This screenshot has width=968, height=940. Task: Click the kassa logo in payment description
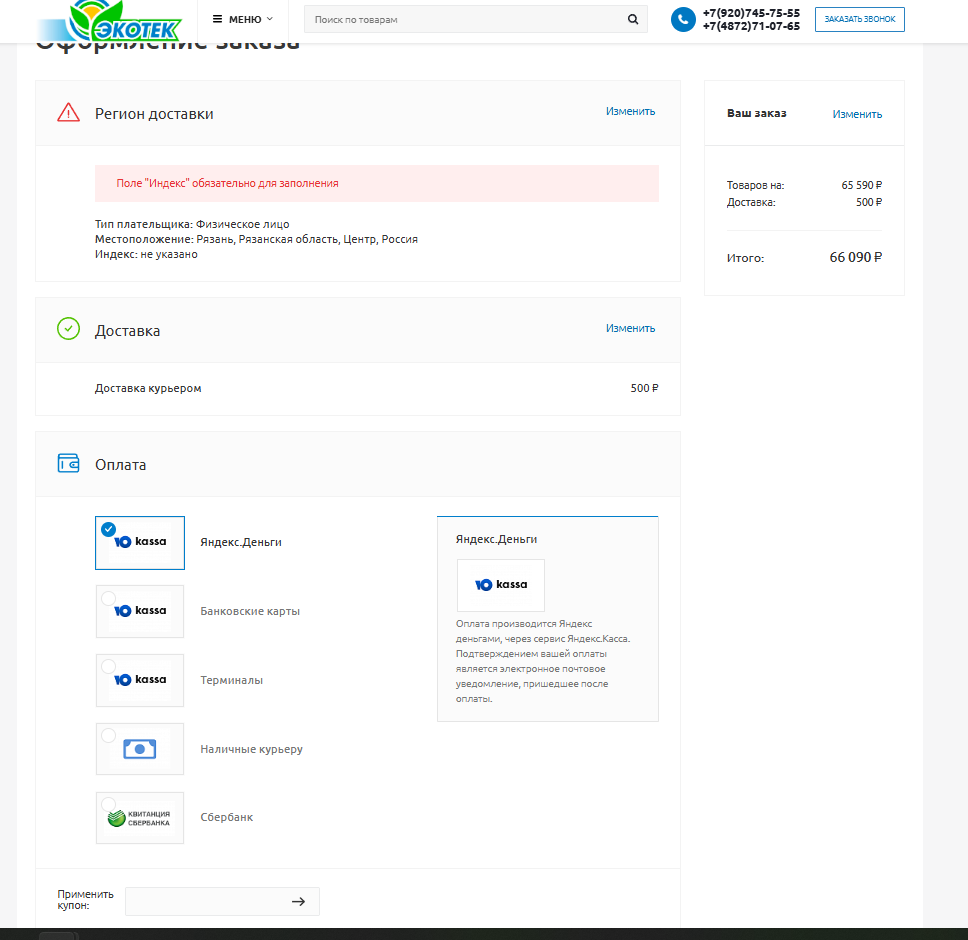coord(501,585)
